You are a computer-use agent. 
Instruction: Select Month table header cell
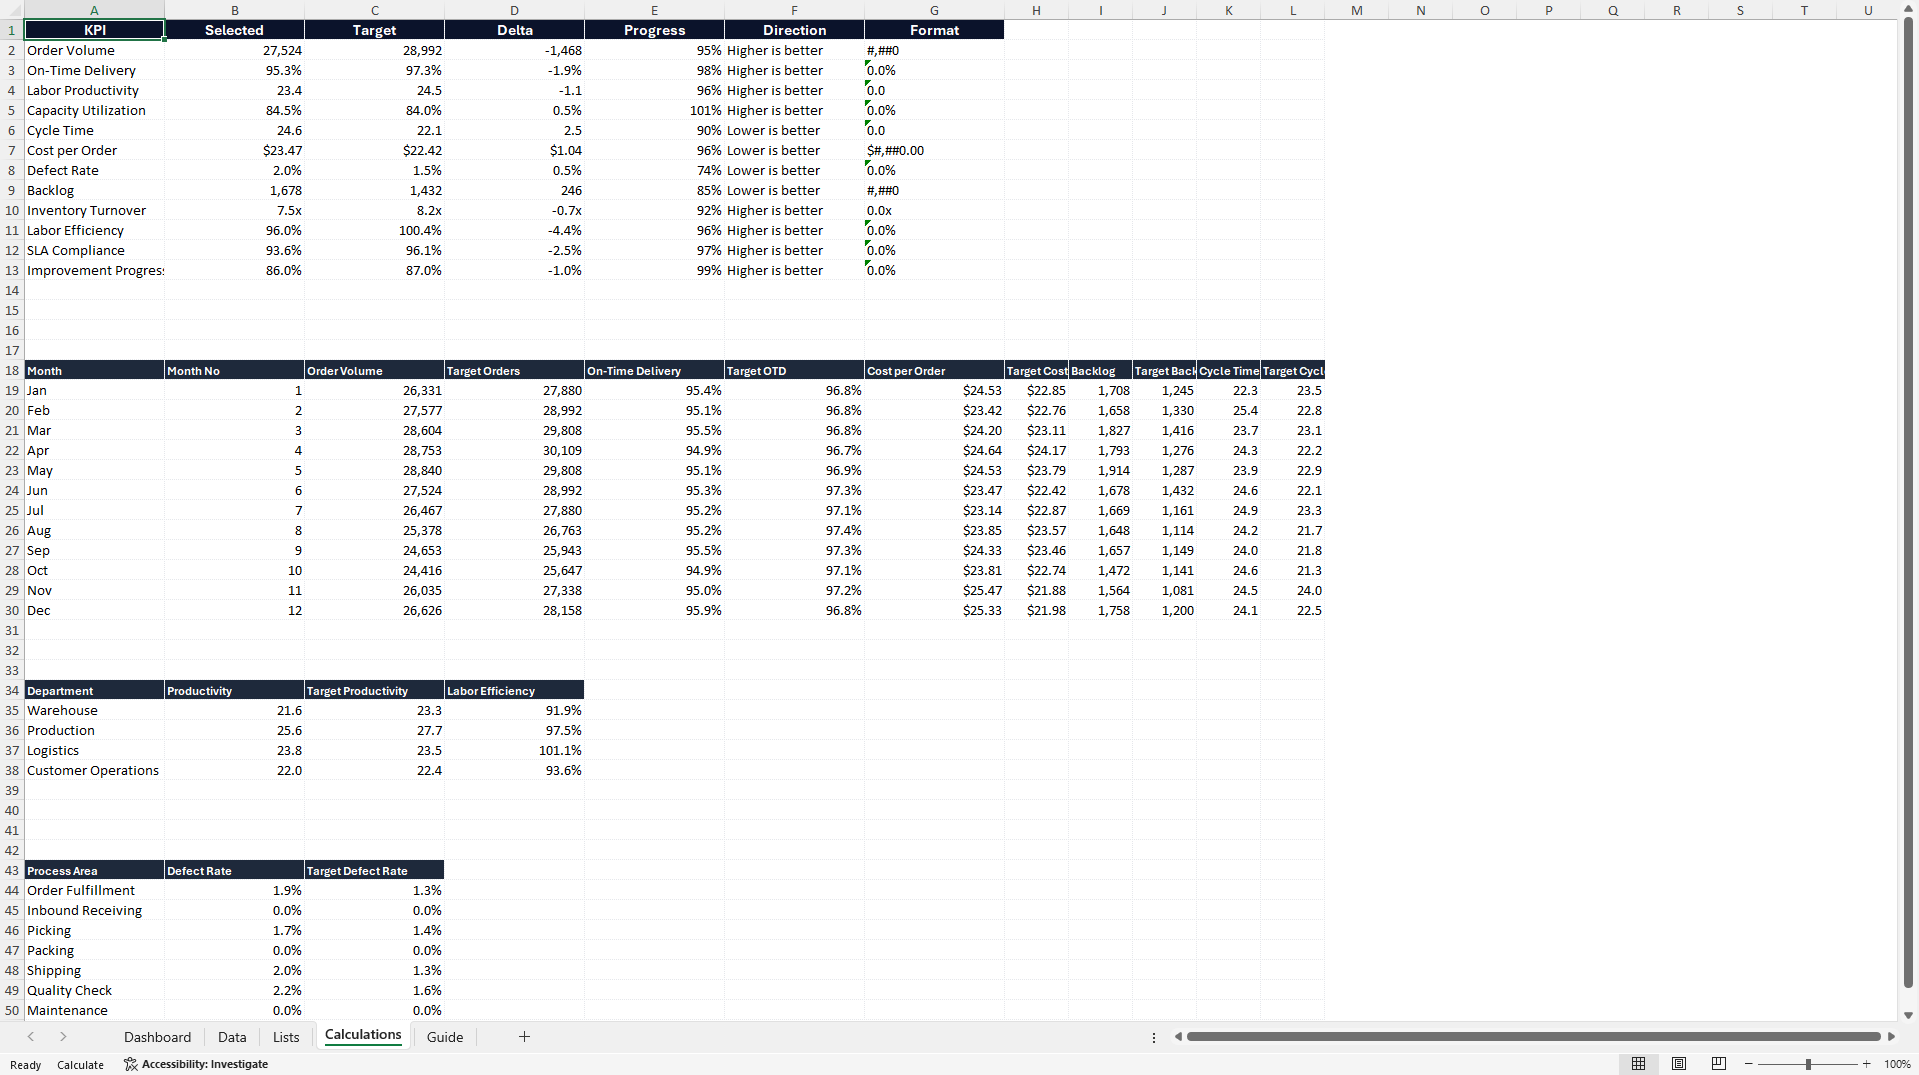click(95, 370)
